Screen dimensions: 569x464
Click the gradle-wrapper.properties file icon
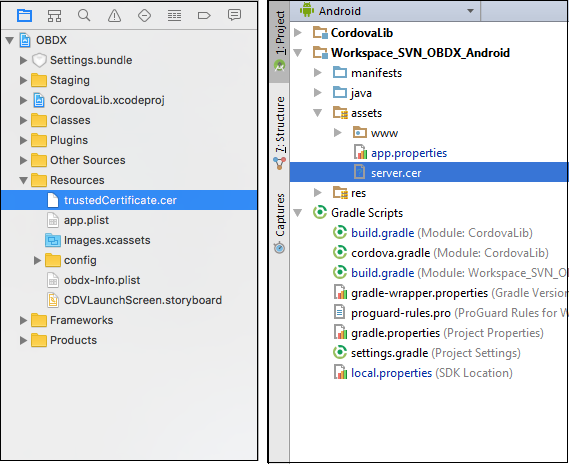coord(340,292)
